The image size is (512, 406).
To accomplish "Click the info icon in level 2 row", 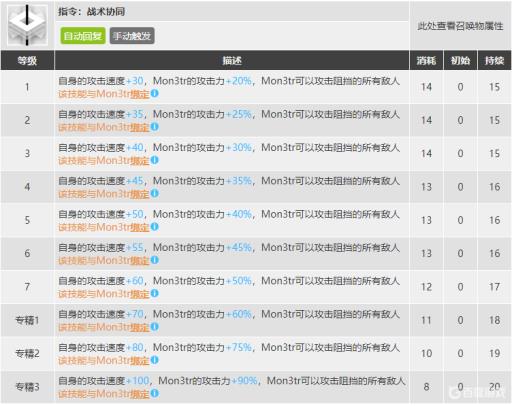I will (x=154, y=127).
